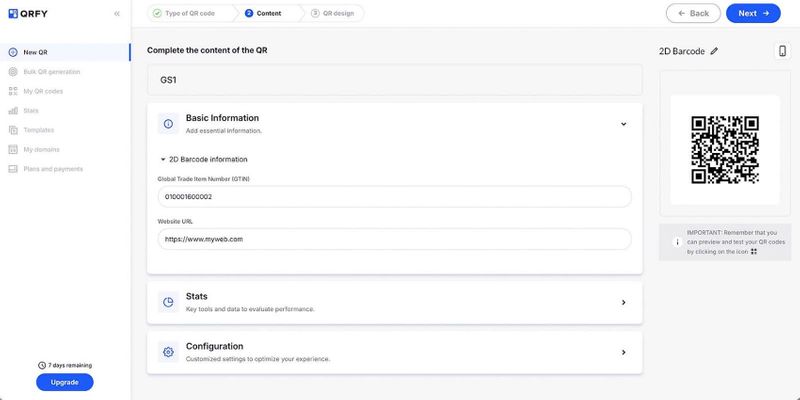
Task: Collapse the sidebar with double-chevron icon
Action: point(117,14)
